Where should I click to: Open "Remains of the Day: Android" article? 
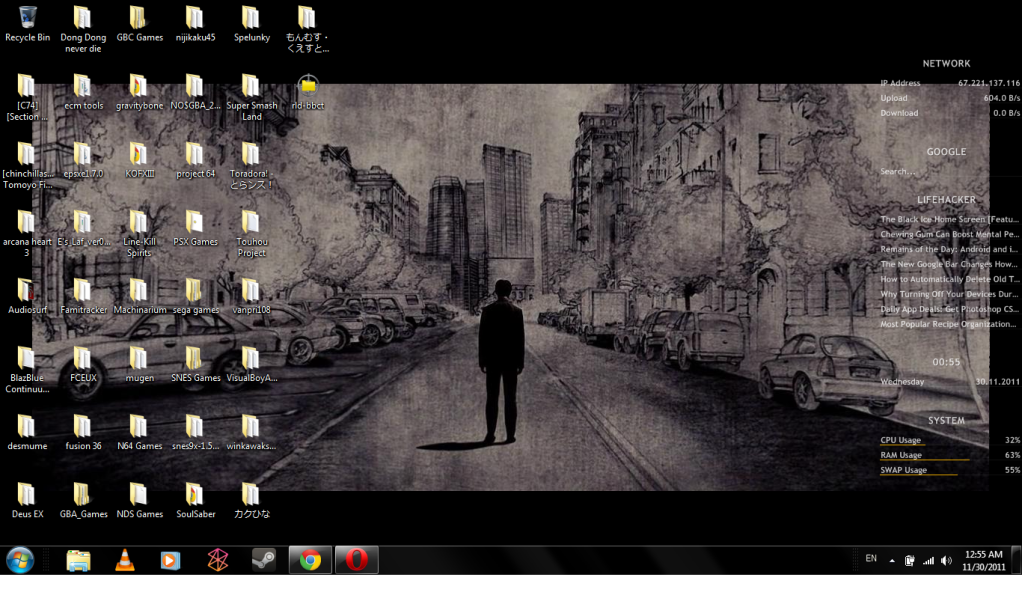click(x=949, y=250)
